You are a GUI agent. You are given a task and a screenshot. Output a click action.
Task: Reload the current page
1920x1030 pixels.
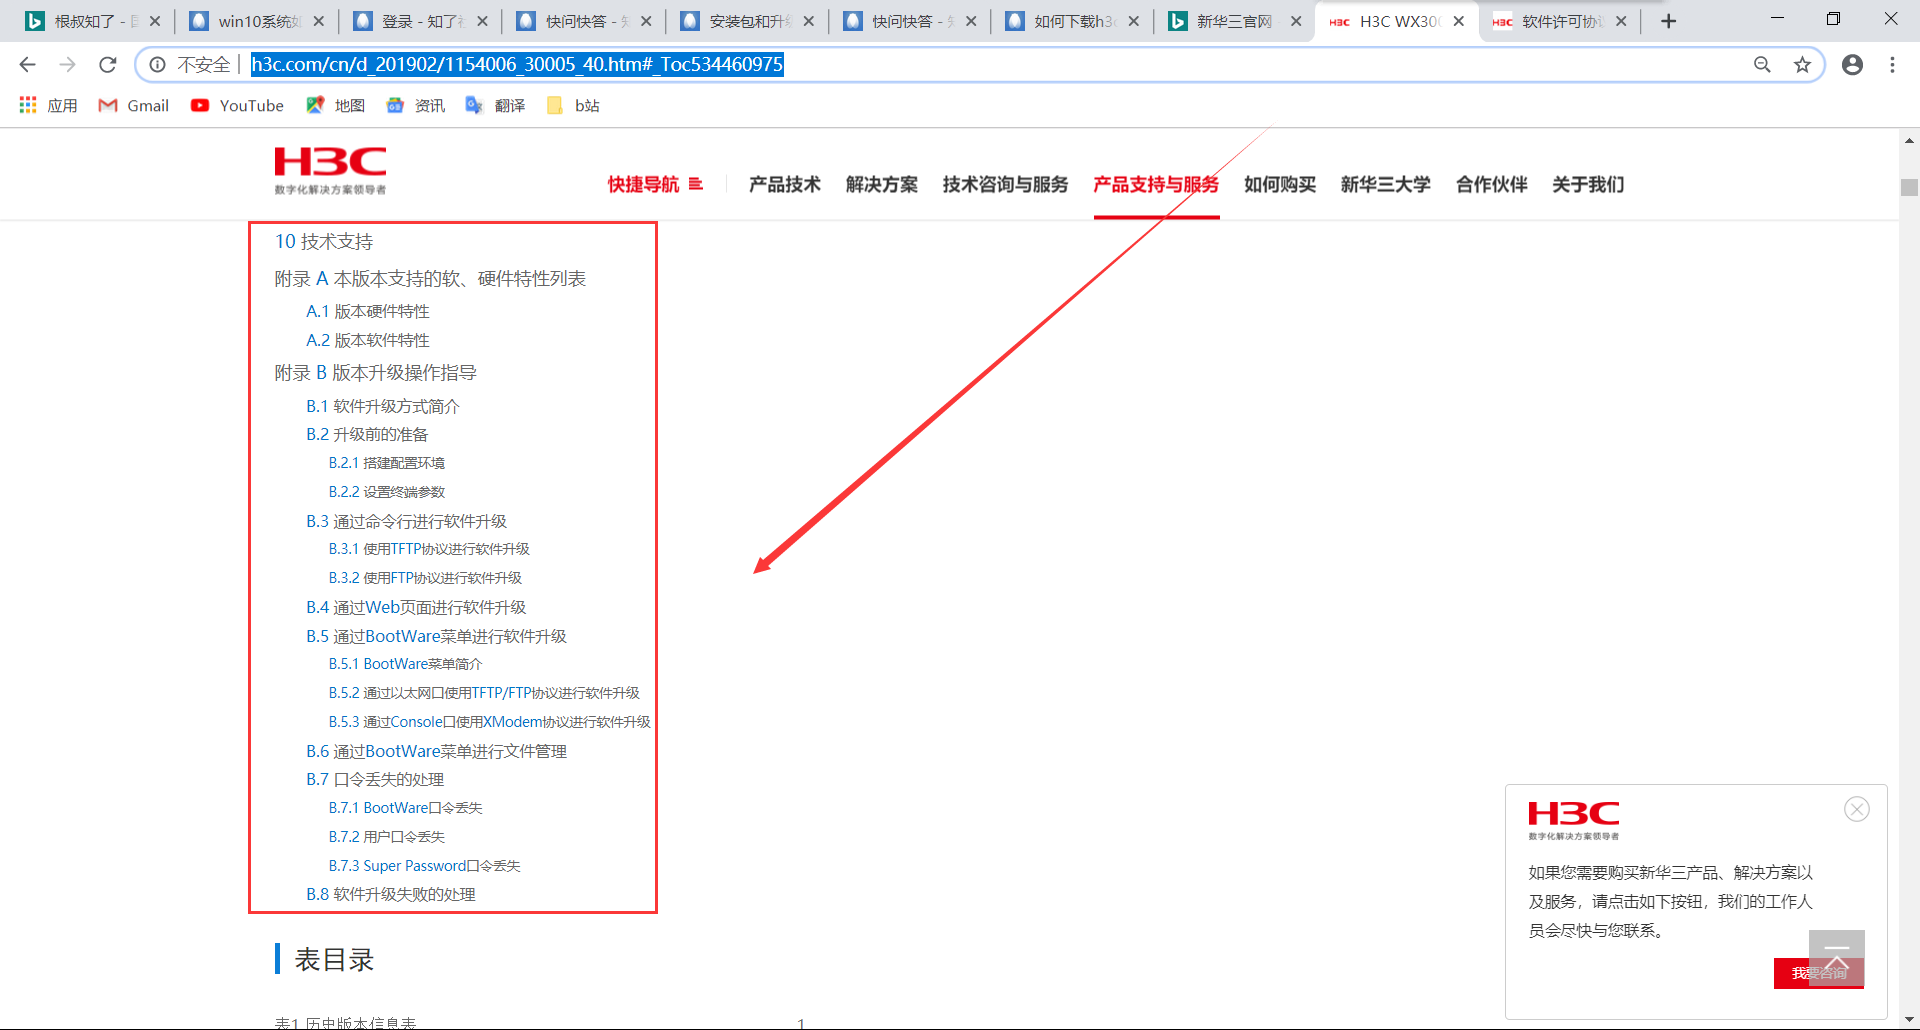pyautogui.click(x=108, y=65)
